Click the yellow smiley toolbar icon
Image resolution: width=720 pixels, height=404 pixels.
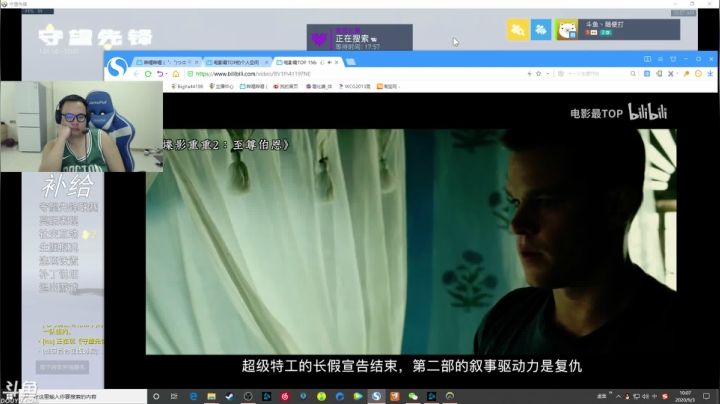tap(698, 74)
